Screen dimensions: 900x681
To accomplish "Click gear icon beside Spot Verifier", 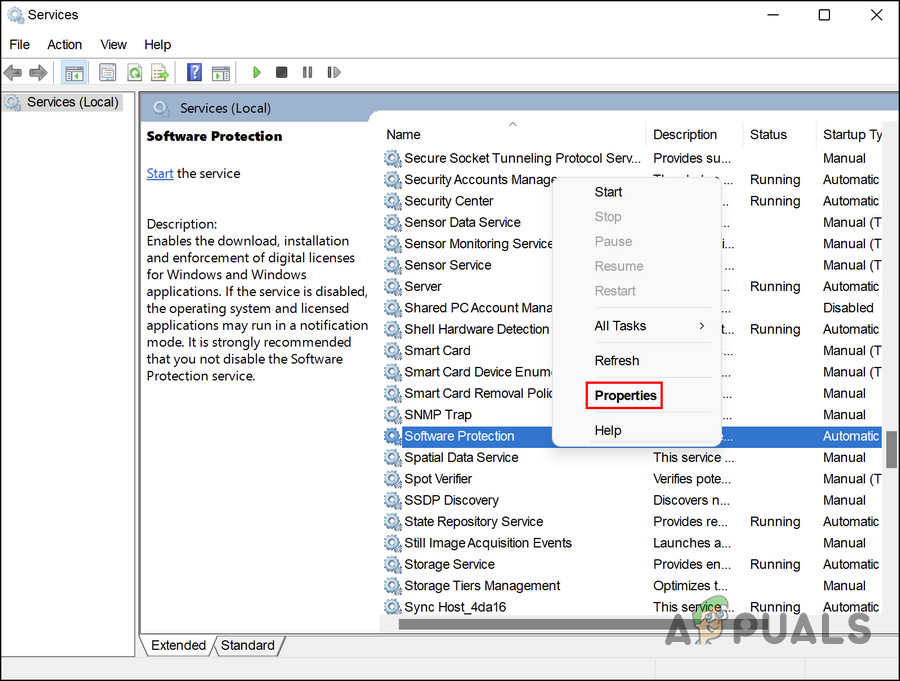I will click(393, 479).
